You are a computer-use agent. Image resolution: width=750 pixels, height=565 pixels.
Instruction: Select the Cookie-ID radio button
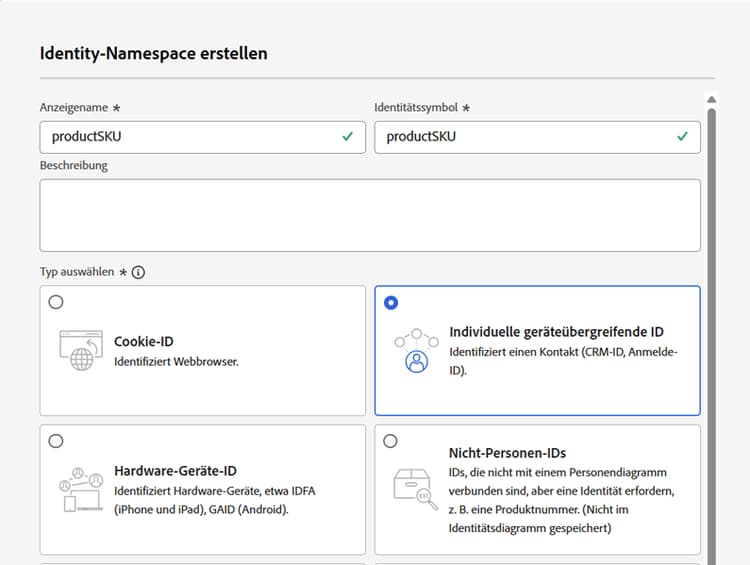[56, 302]
